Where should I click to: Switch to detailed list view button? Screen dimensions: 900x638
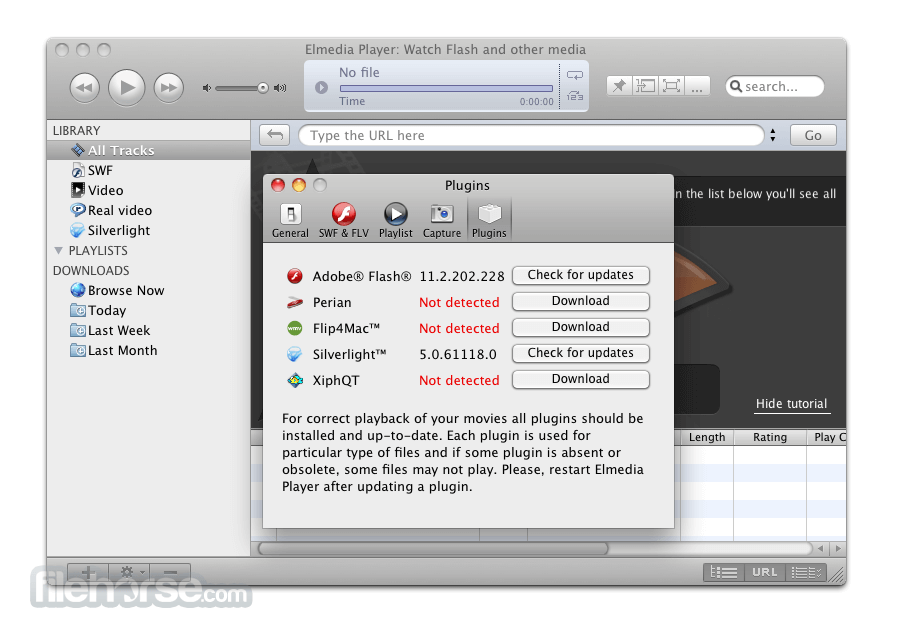coord(806,572)
